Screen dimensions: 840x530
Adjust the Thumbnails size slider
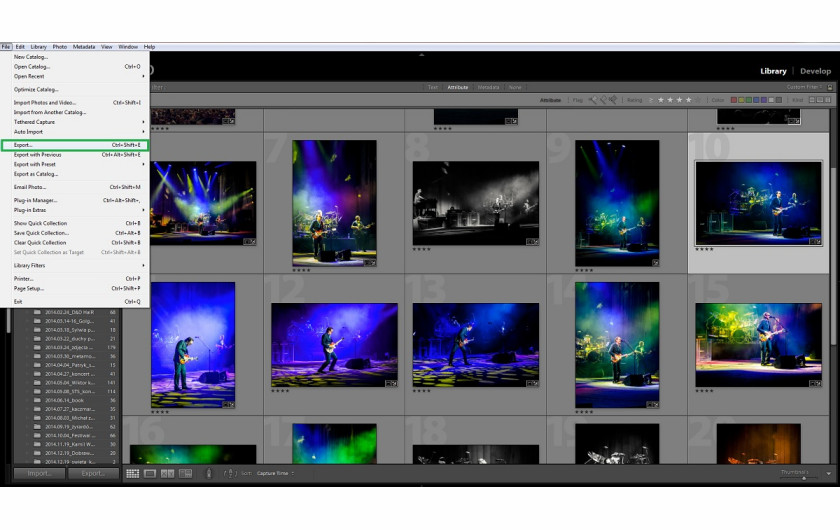[804, 478]
